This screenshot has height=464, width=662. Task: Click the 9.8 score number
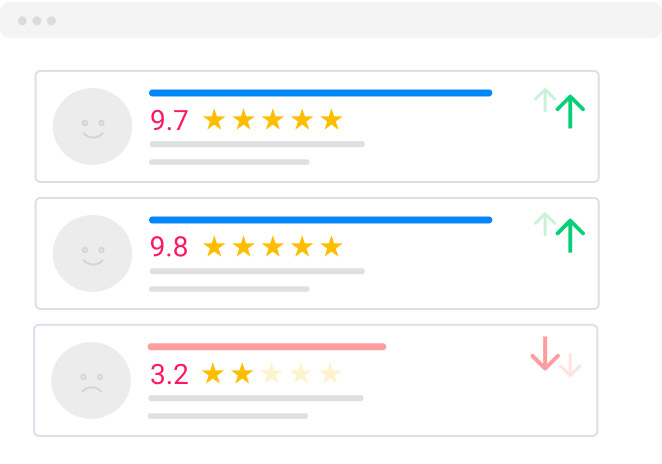coord(169,247)
